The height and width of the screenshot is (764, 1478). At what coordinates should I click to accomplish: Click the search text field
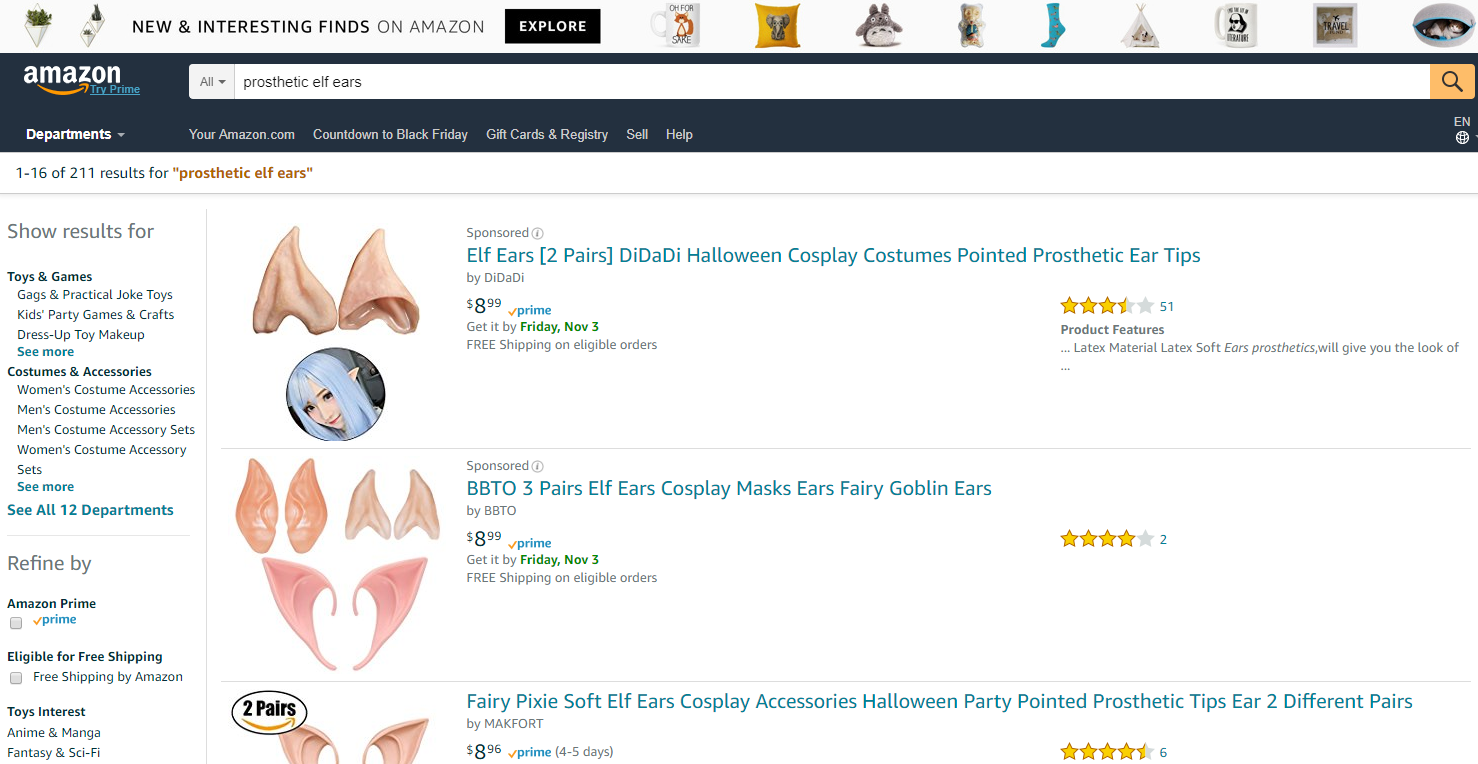(x=830, y=82)
